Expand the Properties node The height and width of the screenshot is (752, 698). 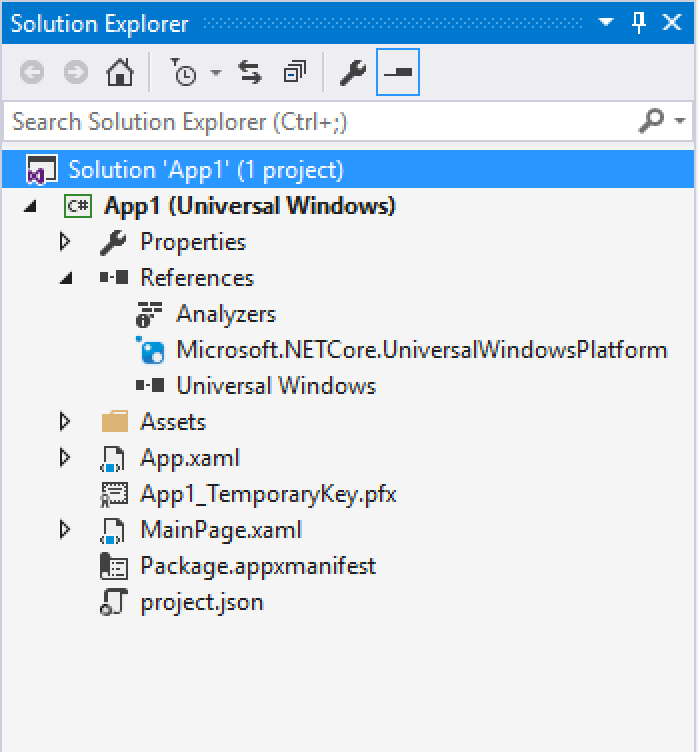(65, 242)
